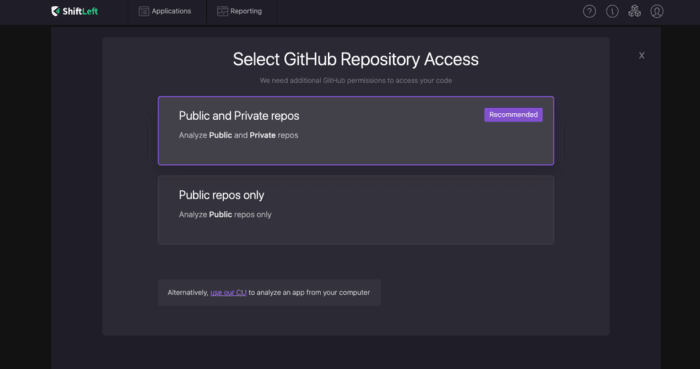Viewport: 700px width, 369px height.
Task: Click the ShiftLeft logo
Action: click(75, 11)
